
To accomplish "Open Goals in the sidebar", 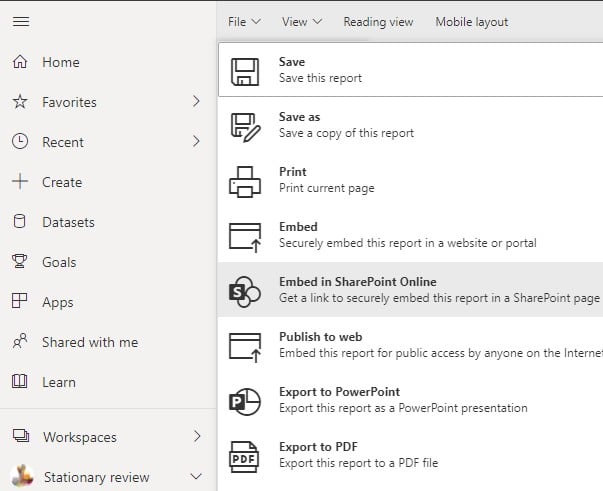I will (x=59, y=262).
